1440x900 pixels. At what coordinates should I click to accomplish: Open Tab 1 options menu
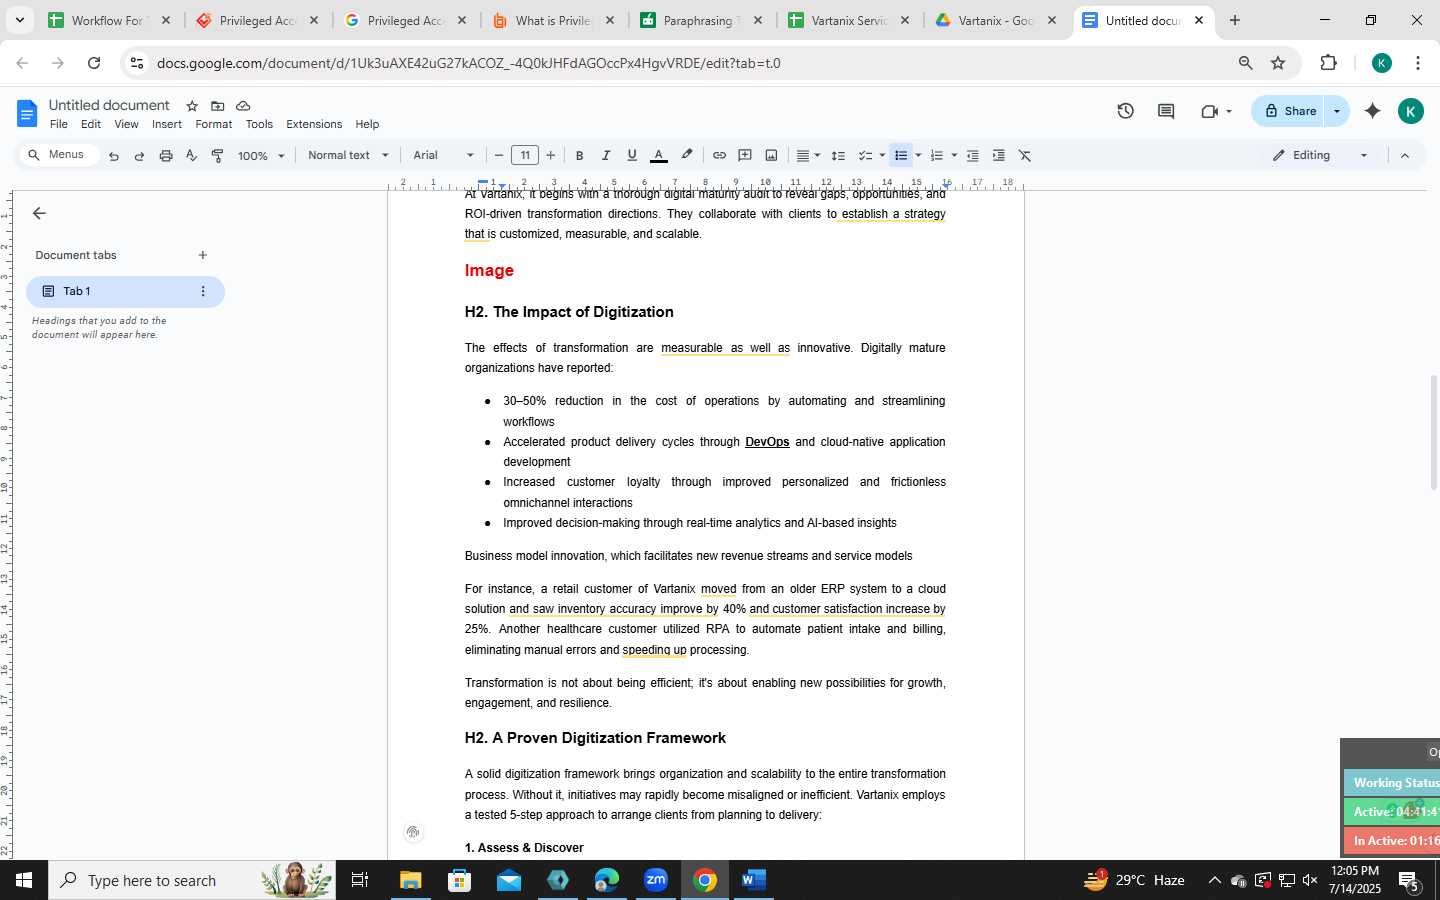point(203,291)
